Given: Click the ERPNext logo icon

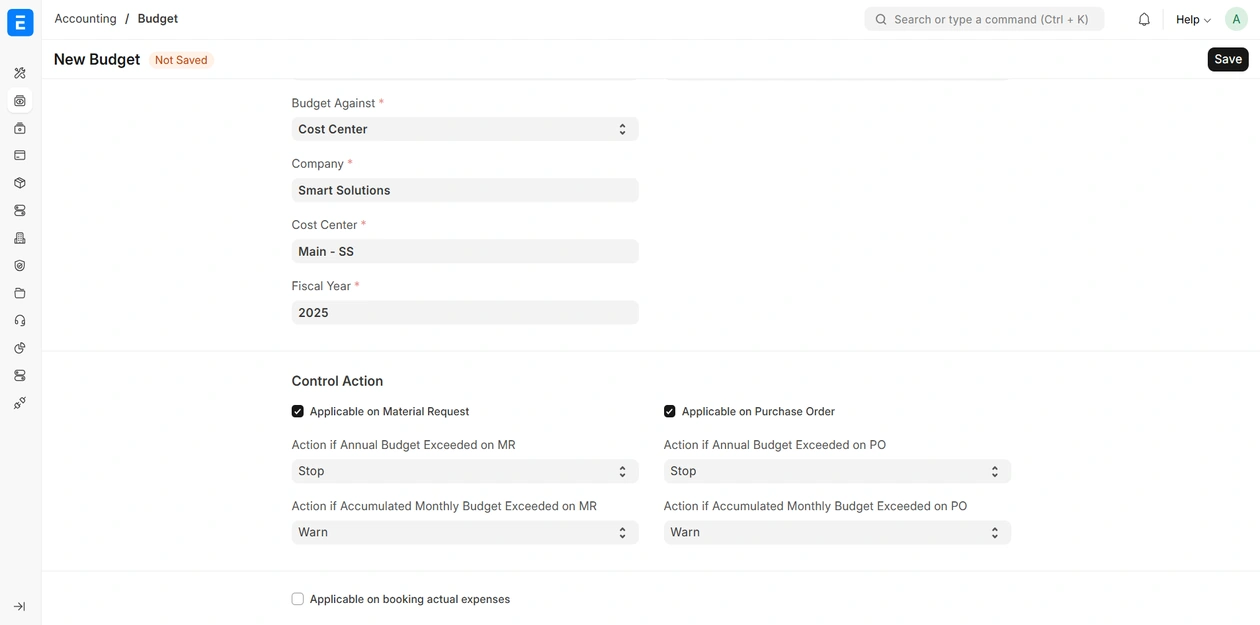Looking at the screenshot, I should (x=20, y=22).
